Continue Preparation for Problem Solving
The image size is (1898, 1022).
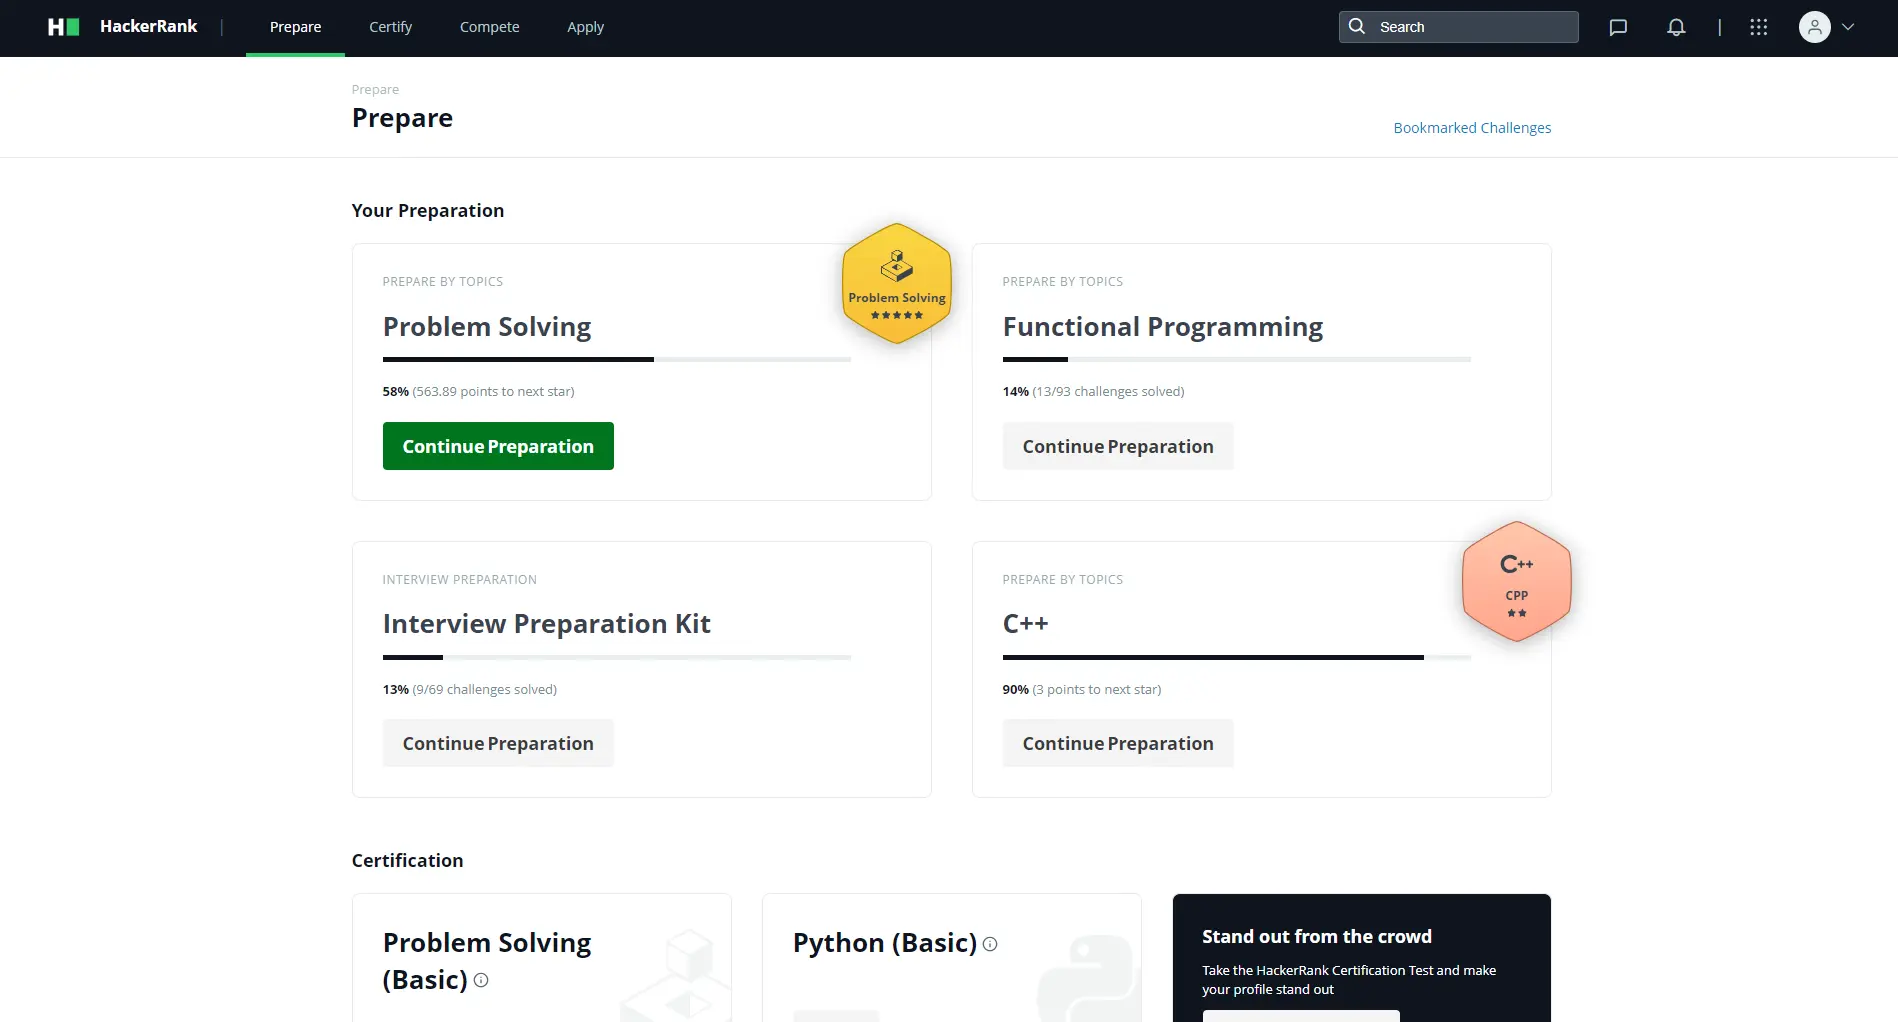pos(498,446)
